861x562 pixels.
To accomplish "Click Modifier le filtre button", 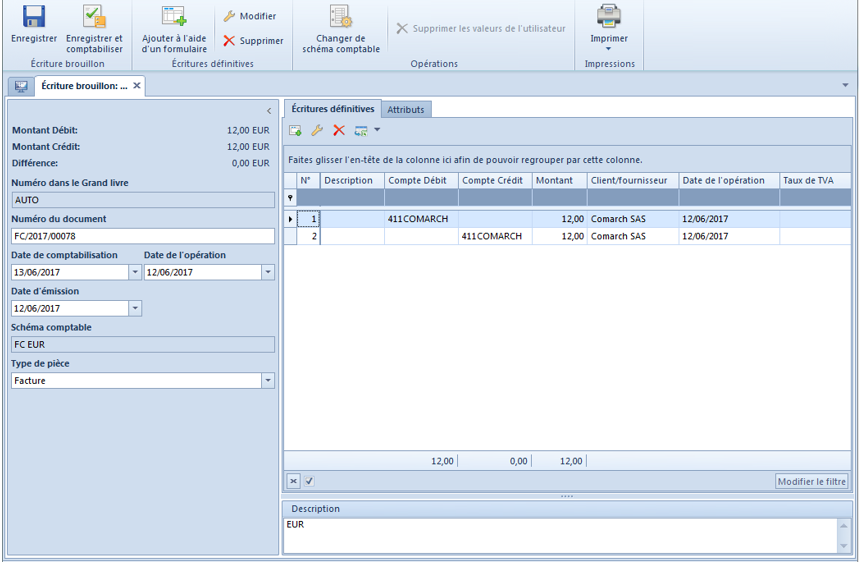I will [x=812, y=481].
